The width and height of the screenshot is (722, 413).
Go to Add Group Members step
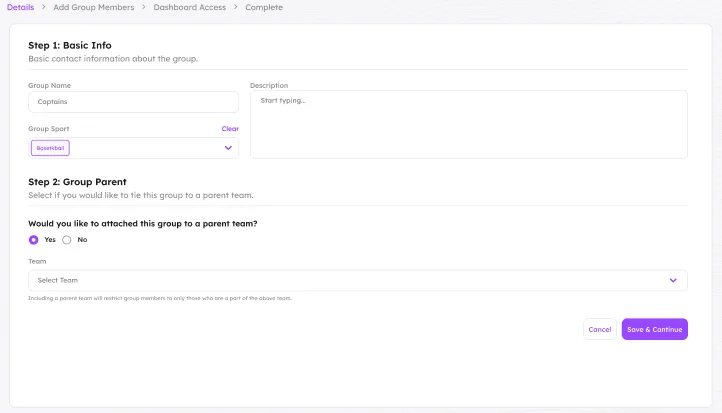click(x=93, y=7)
